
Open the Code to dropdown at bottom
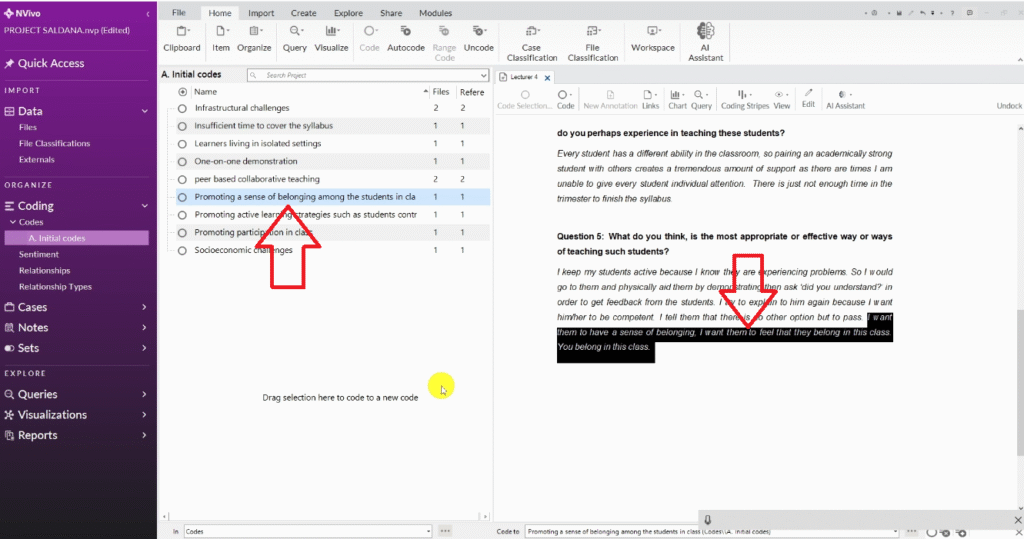897,532
